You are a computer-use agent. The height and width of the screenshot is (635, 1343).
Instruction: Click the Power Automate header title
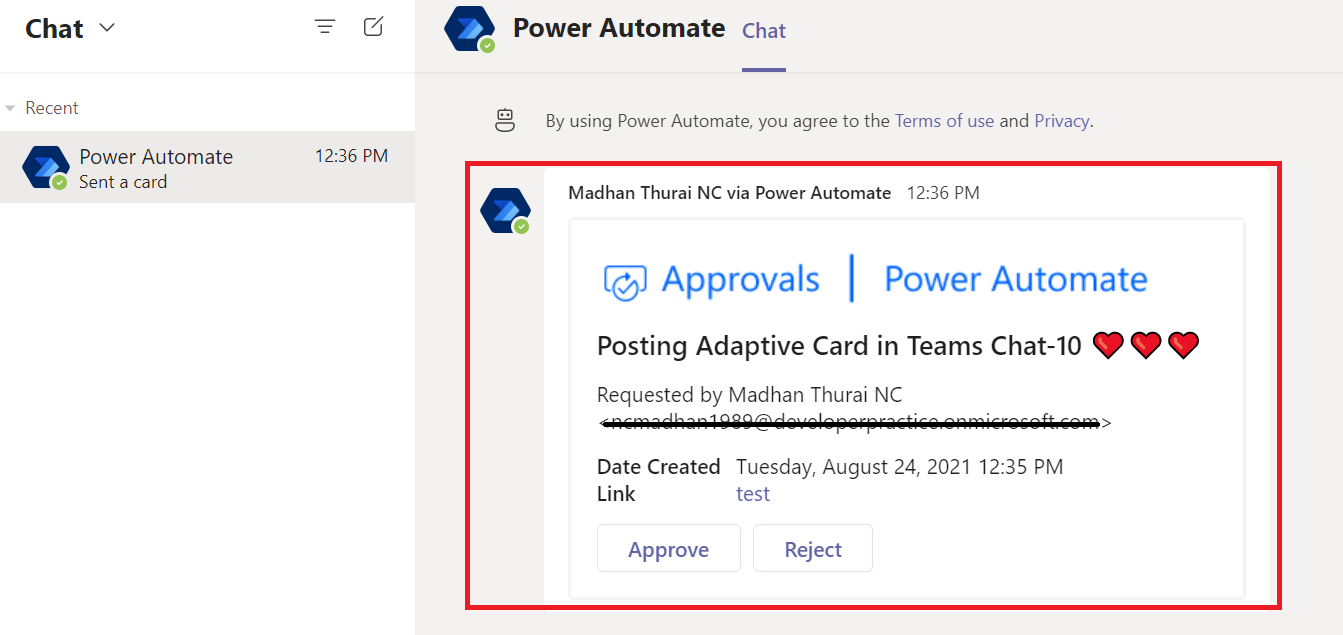pos(619,28)
